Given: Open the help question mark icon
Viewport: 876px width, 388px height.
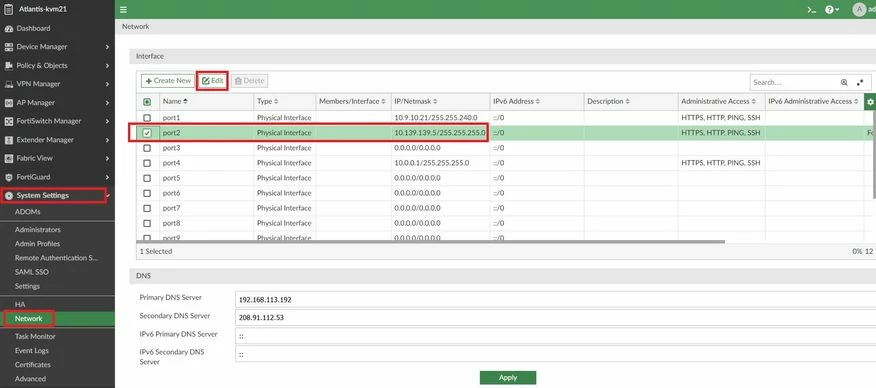Looking at the screenshot, I should 830,9.
